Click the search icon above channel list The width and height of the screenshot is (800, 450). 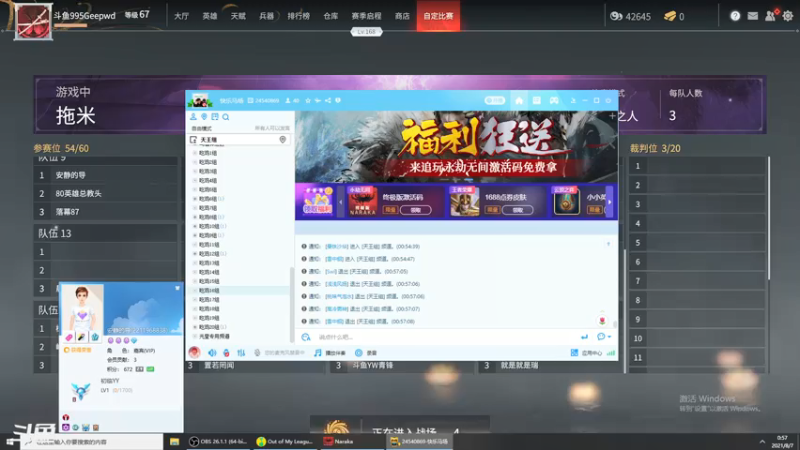tap(226, 117)
